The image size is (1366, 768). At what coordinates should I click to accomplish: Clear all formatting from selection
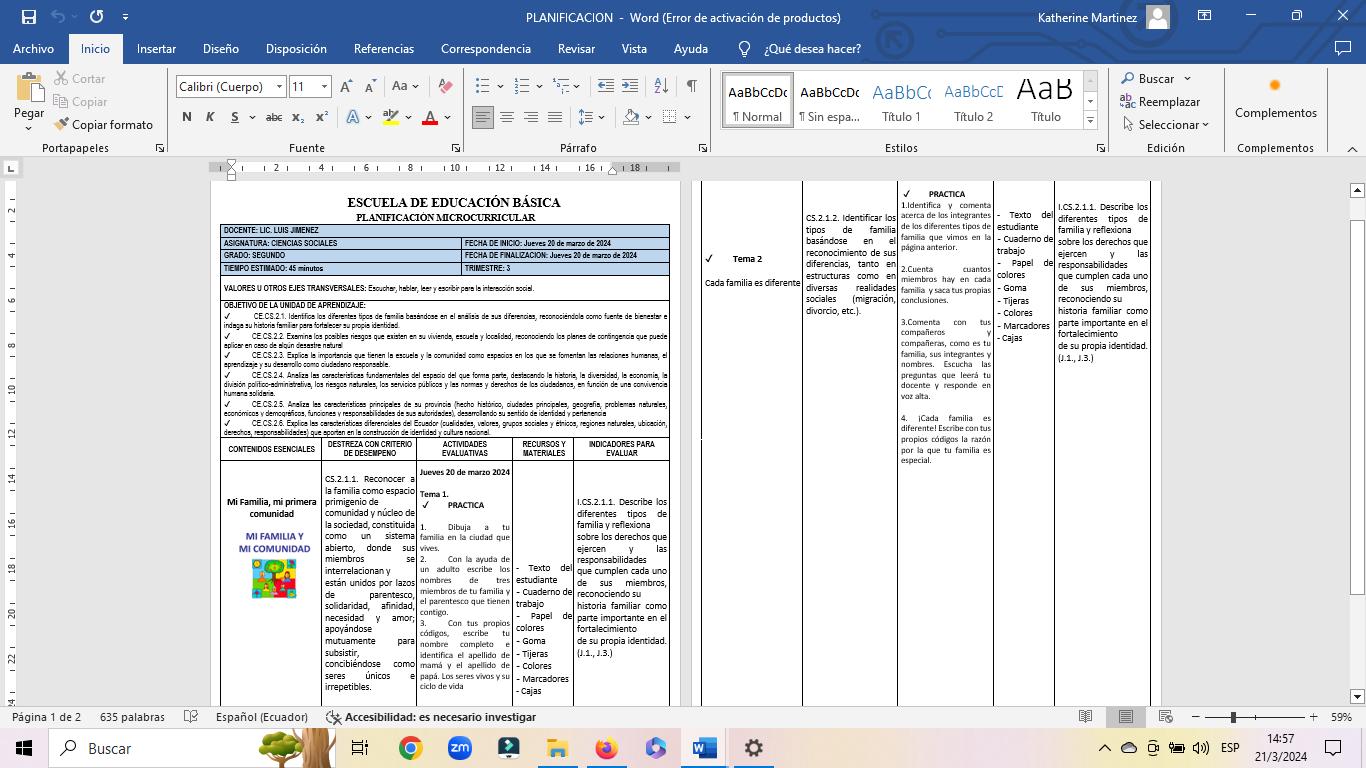pyautogui.click(x=446, y=86)
